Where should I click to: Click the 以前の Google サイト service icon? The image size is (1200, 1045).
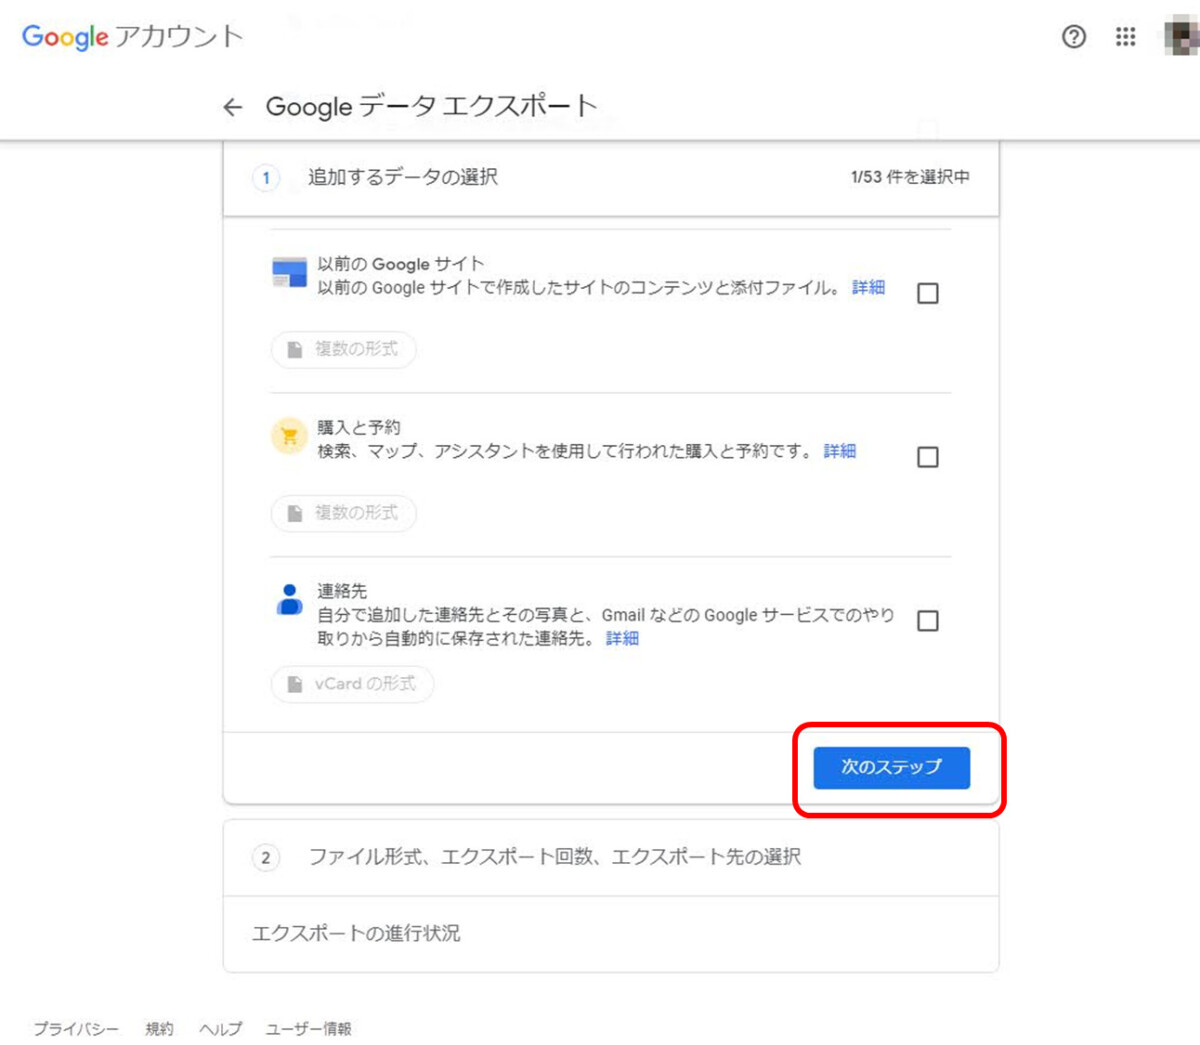(x=289, y=272)
